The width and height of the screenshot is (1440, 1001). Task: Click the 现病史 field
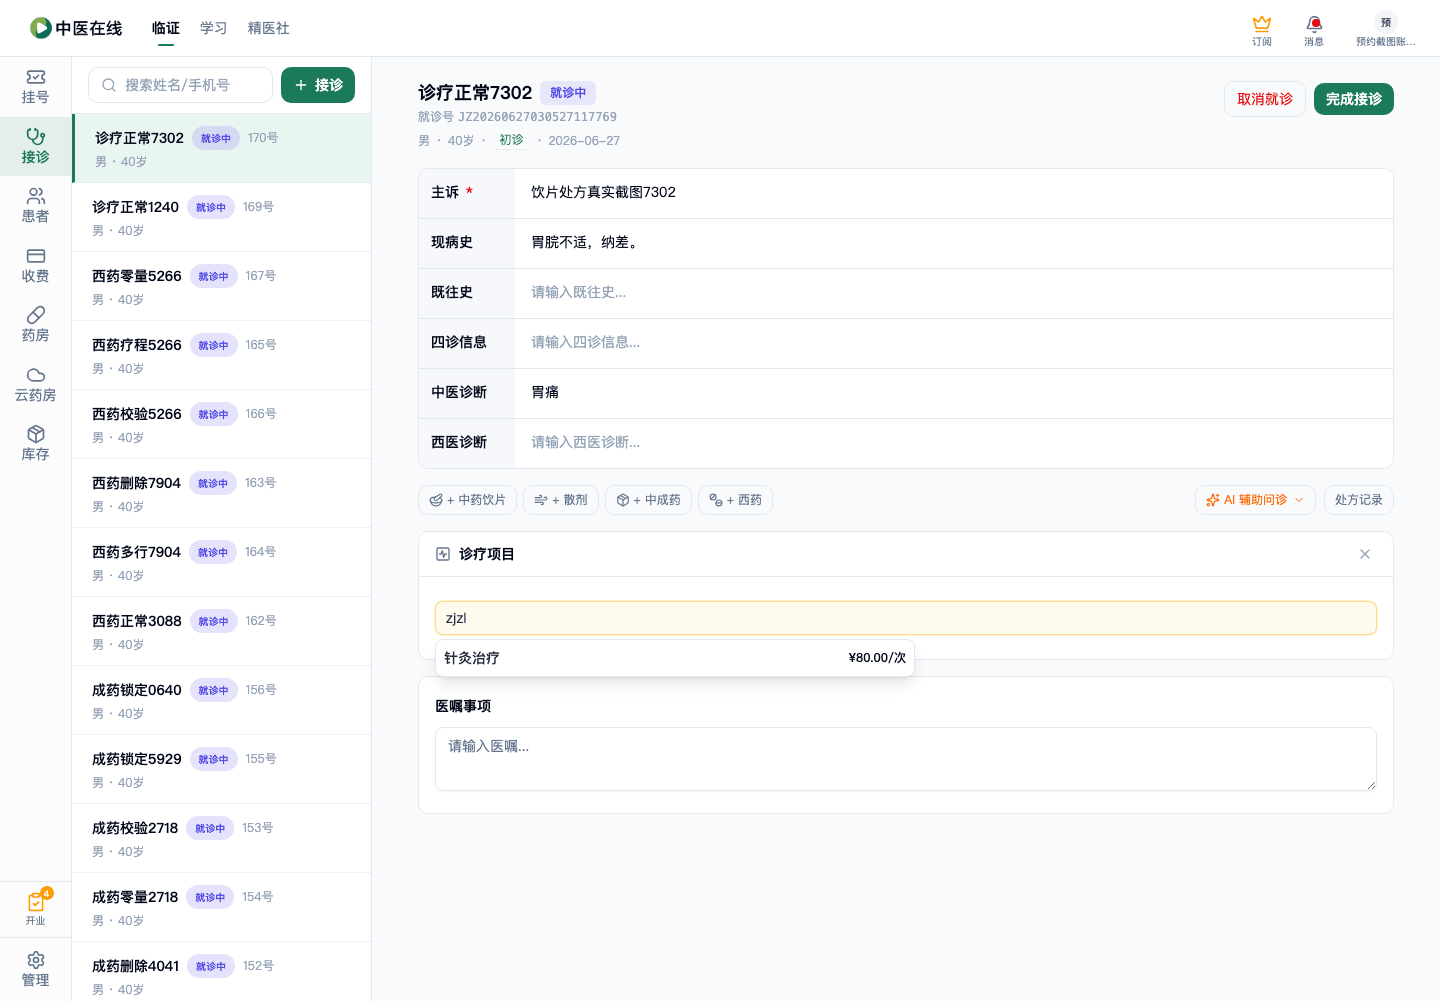coord(953,243)
